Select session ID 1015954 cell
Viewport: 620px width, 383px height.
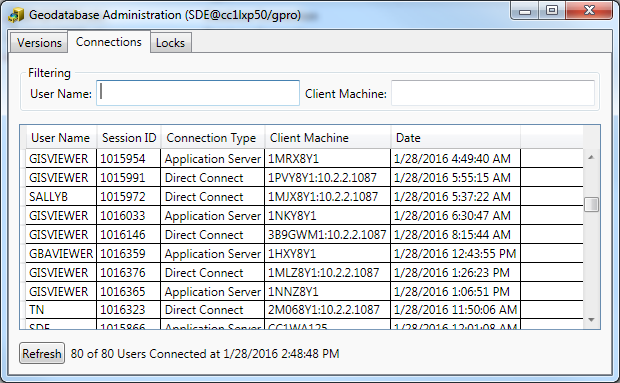129,158
